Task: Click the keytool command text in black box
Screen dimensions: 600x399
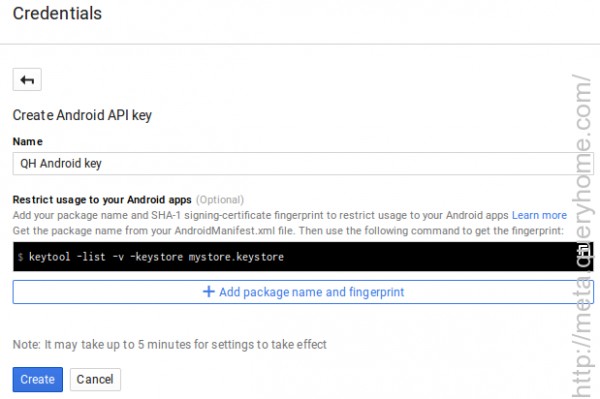Action: click(156, 257)
